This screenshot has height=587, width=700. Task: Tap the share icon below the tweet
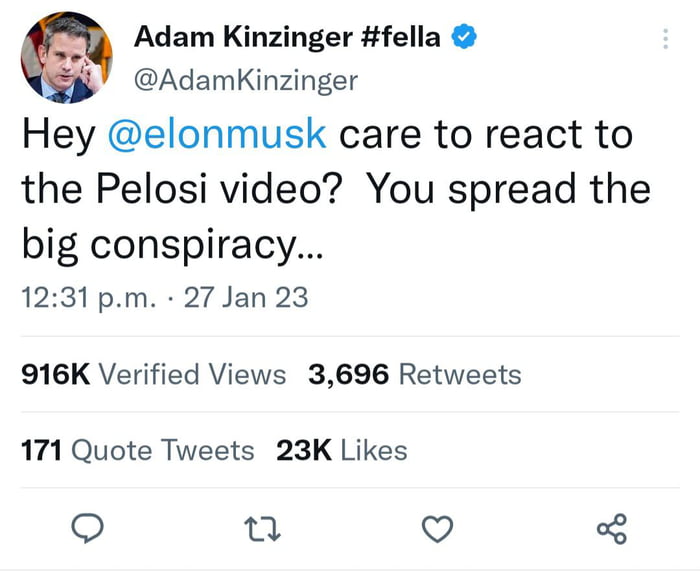(x=611, y=529)
